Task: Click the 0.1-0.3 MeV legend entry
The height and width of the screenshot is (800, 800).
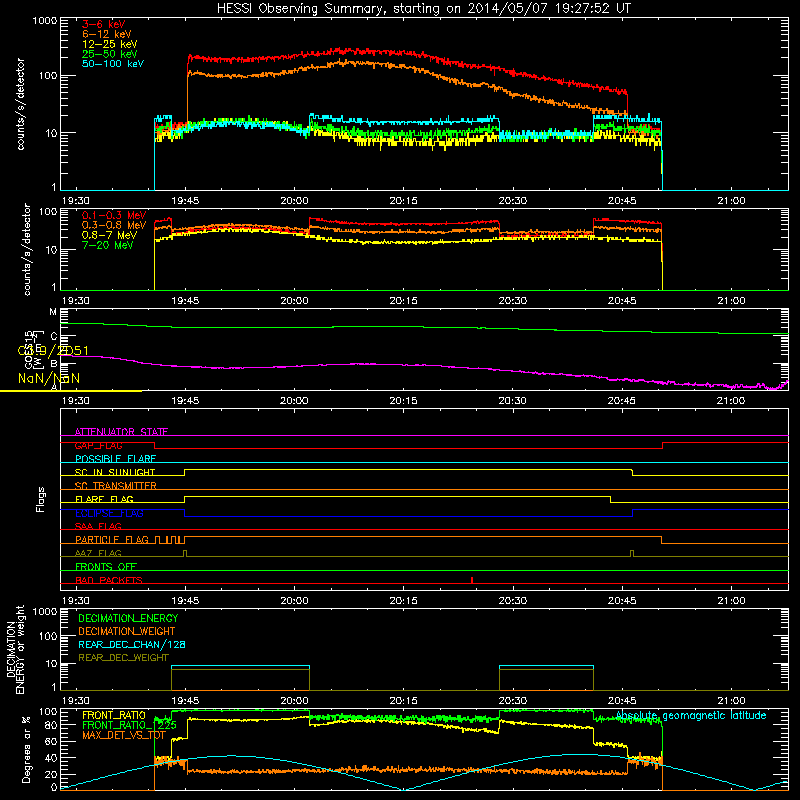Action: click(x=114, y=215)
